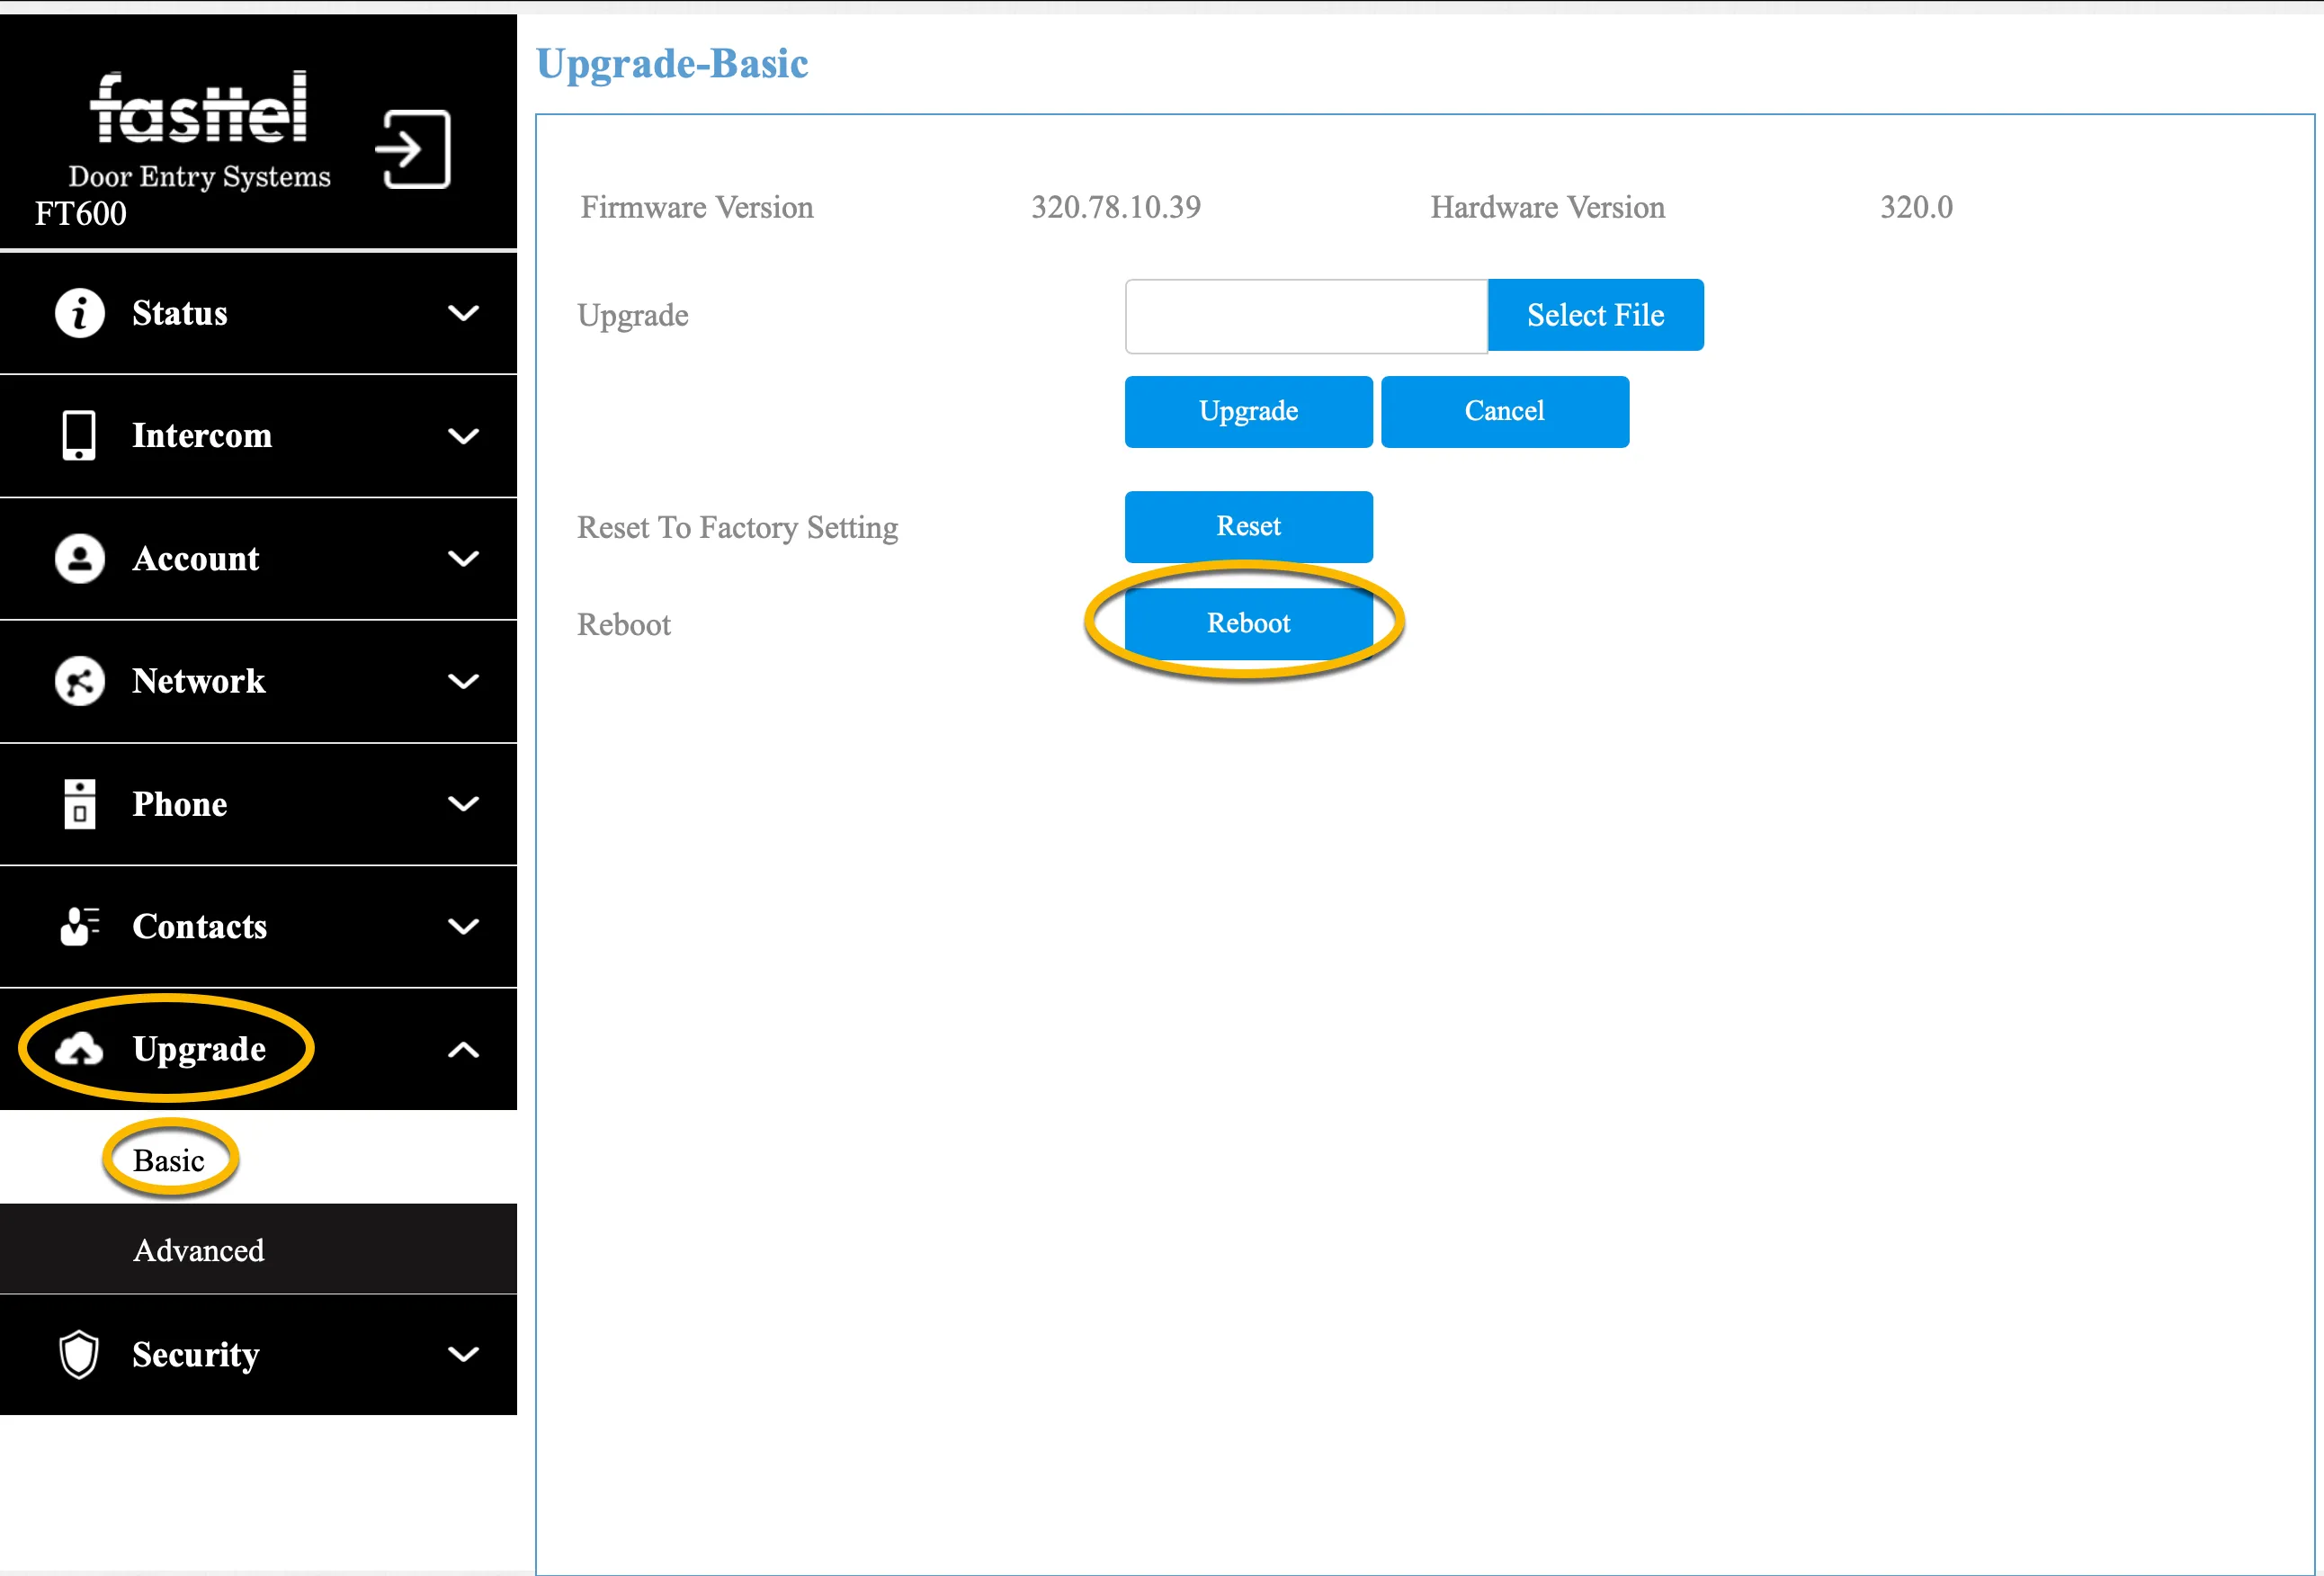Click the Upgrade cloud icon
Image resolution: width=2324 pixels, height=1576 pixels.
pos(79,1049)
